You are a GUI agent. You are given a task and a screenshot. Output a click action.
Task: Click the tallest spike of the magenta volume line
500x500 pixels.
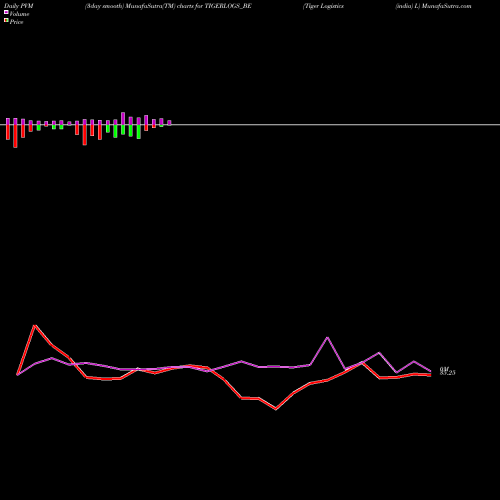(328, 338)
